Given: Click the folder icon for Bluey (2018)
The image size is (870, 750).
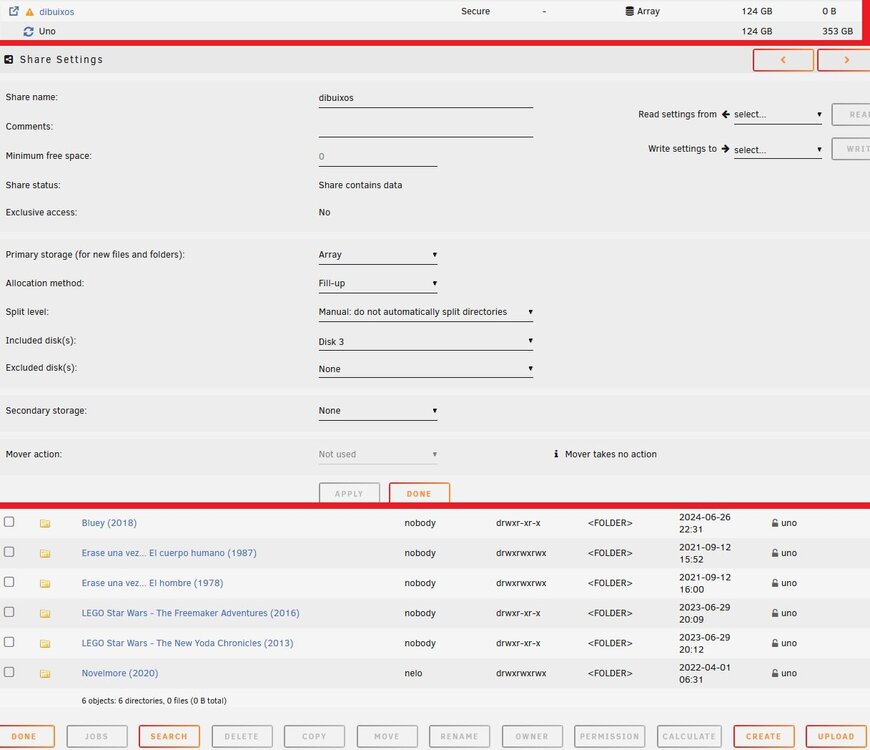Looking at the screenshot, I should point(45,523).
